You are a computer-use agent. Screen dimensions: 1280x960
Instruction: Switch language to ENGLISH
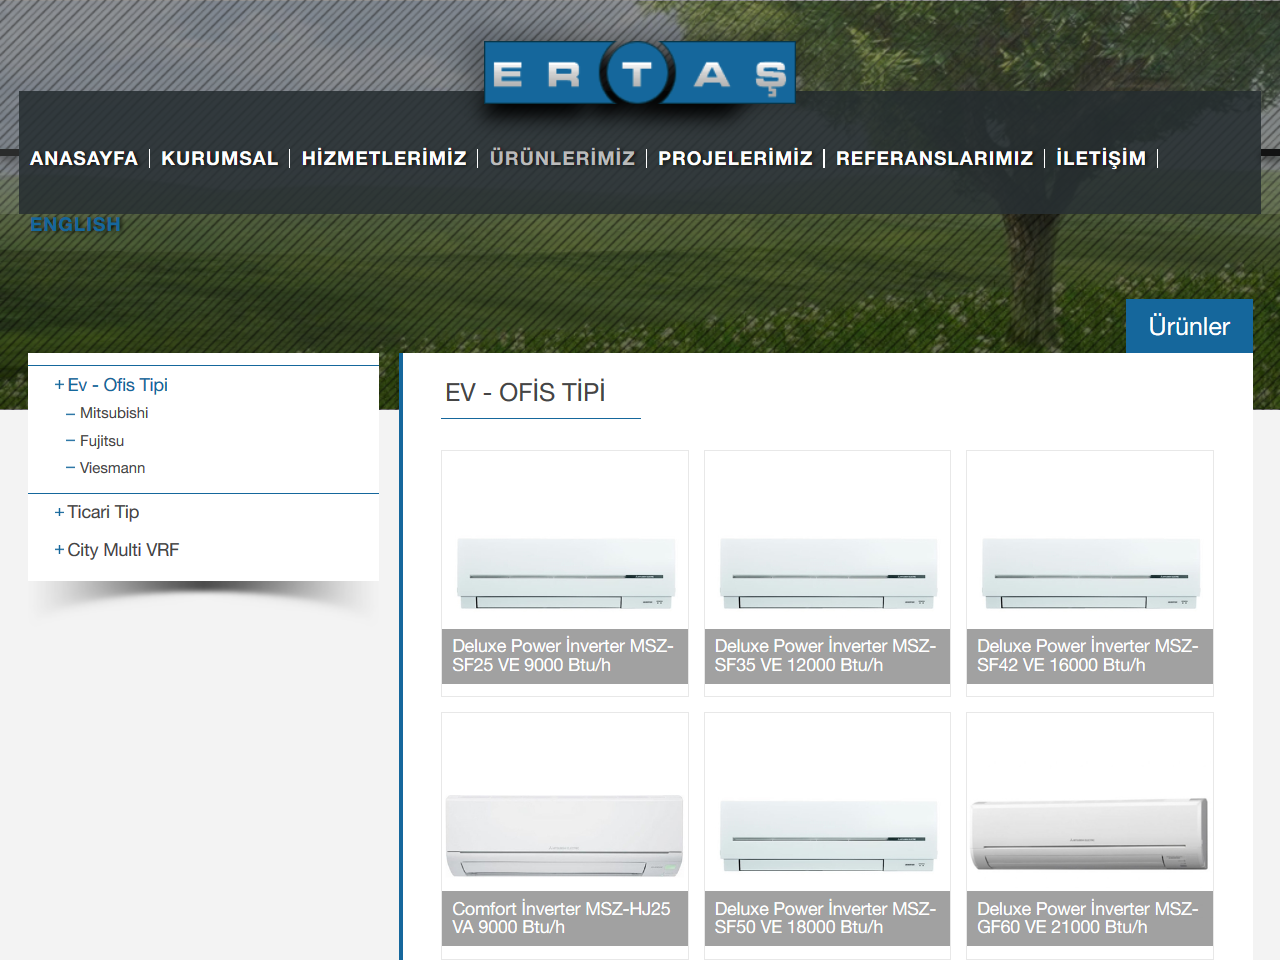(75, 224)
